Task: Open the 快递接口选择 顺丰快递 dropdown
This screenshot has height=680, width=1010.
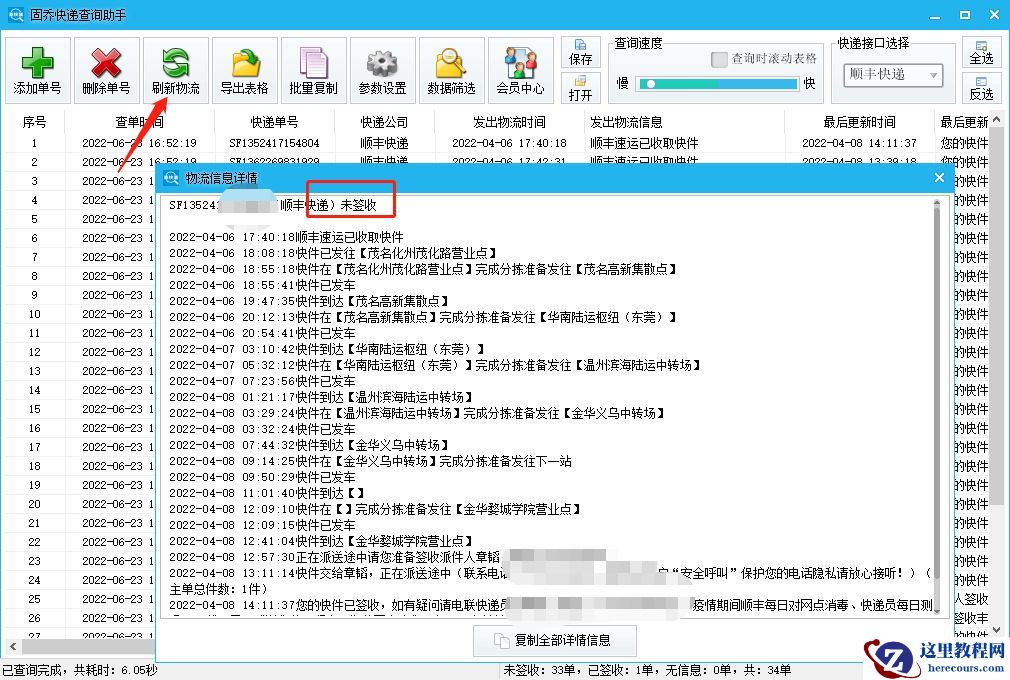Action: point(893,75)
